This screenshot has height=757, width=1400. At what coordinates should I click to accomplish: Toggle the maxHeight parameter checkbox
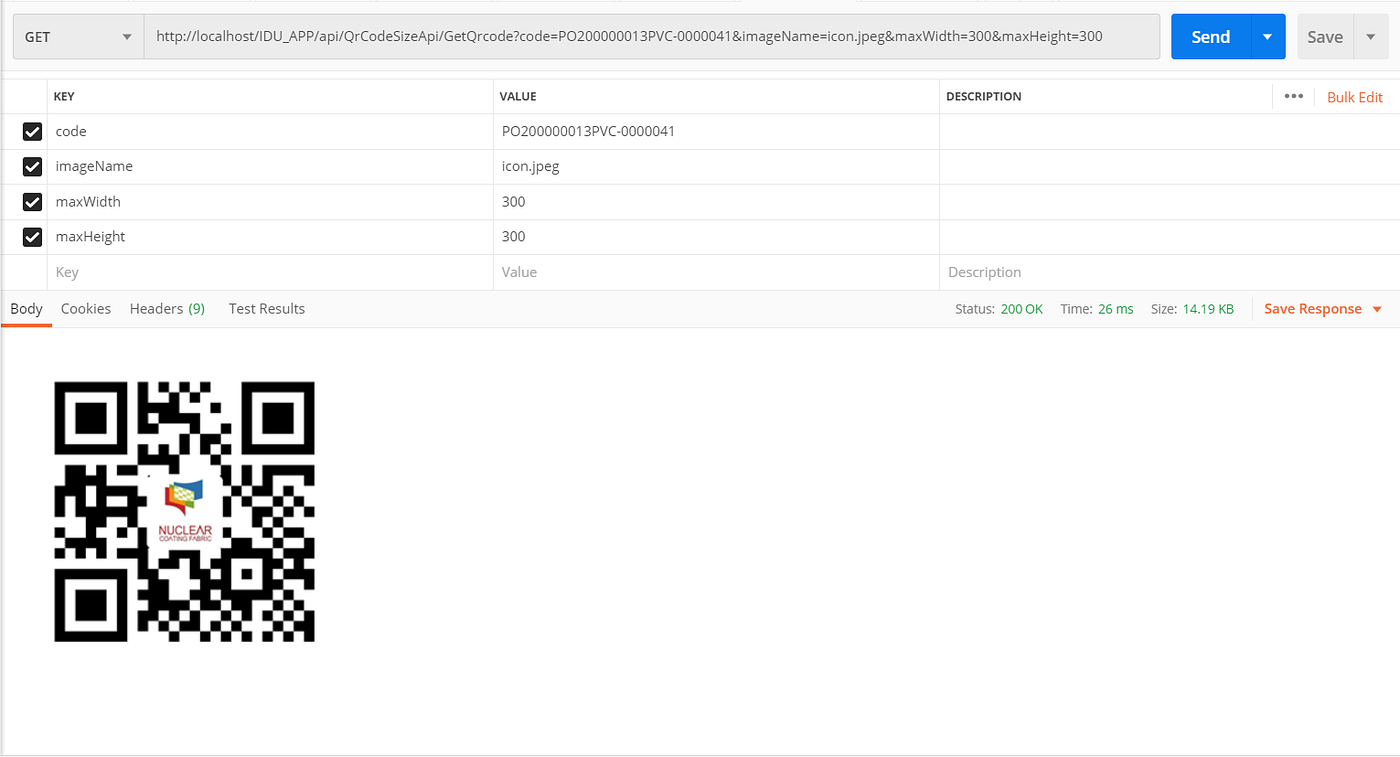click(x=32, y=236)
